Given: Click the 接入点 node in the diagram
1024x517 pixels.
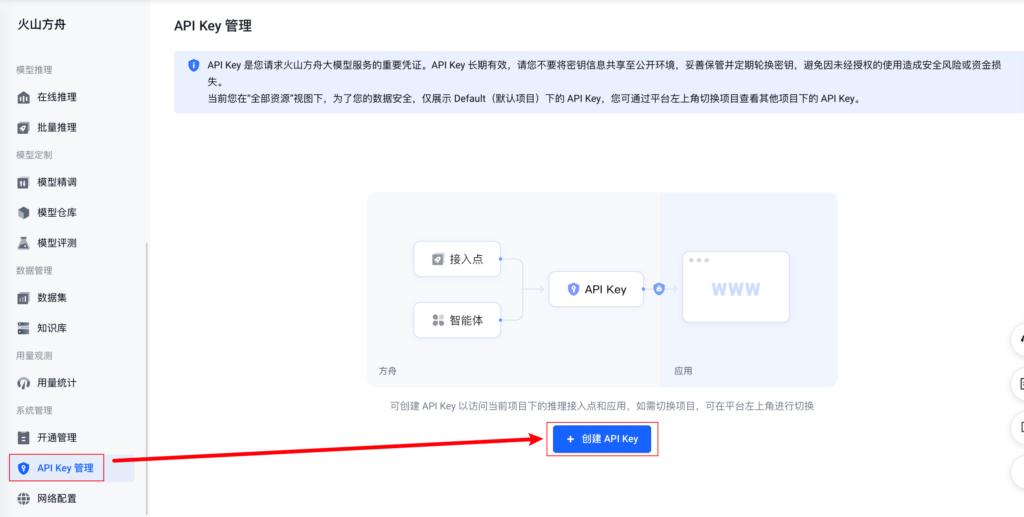Looking at the screenshot, I should (x=457, y=259).
